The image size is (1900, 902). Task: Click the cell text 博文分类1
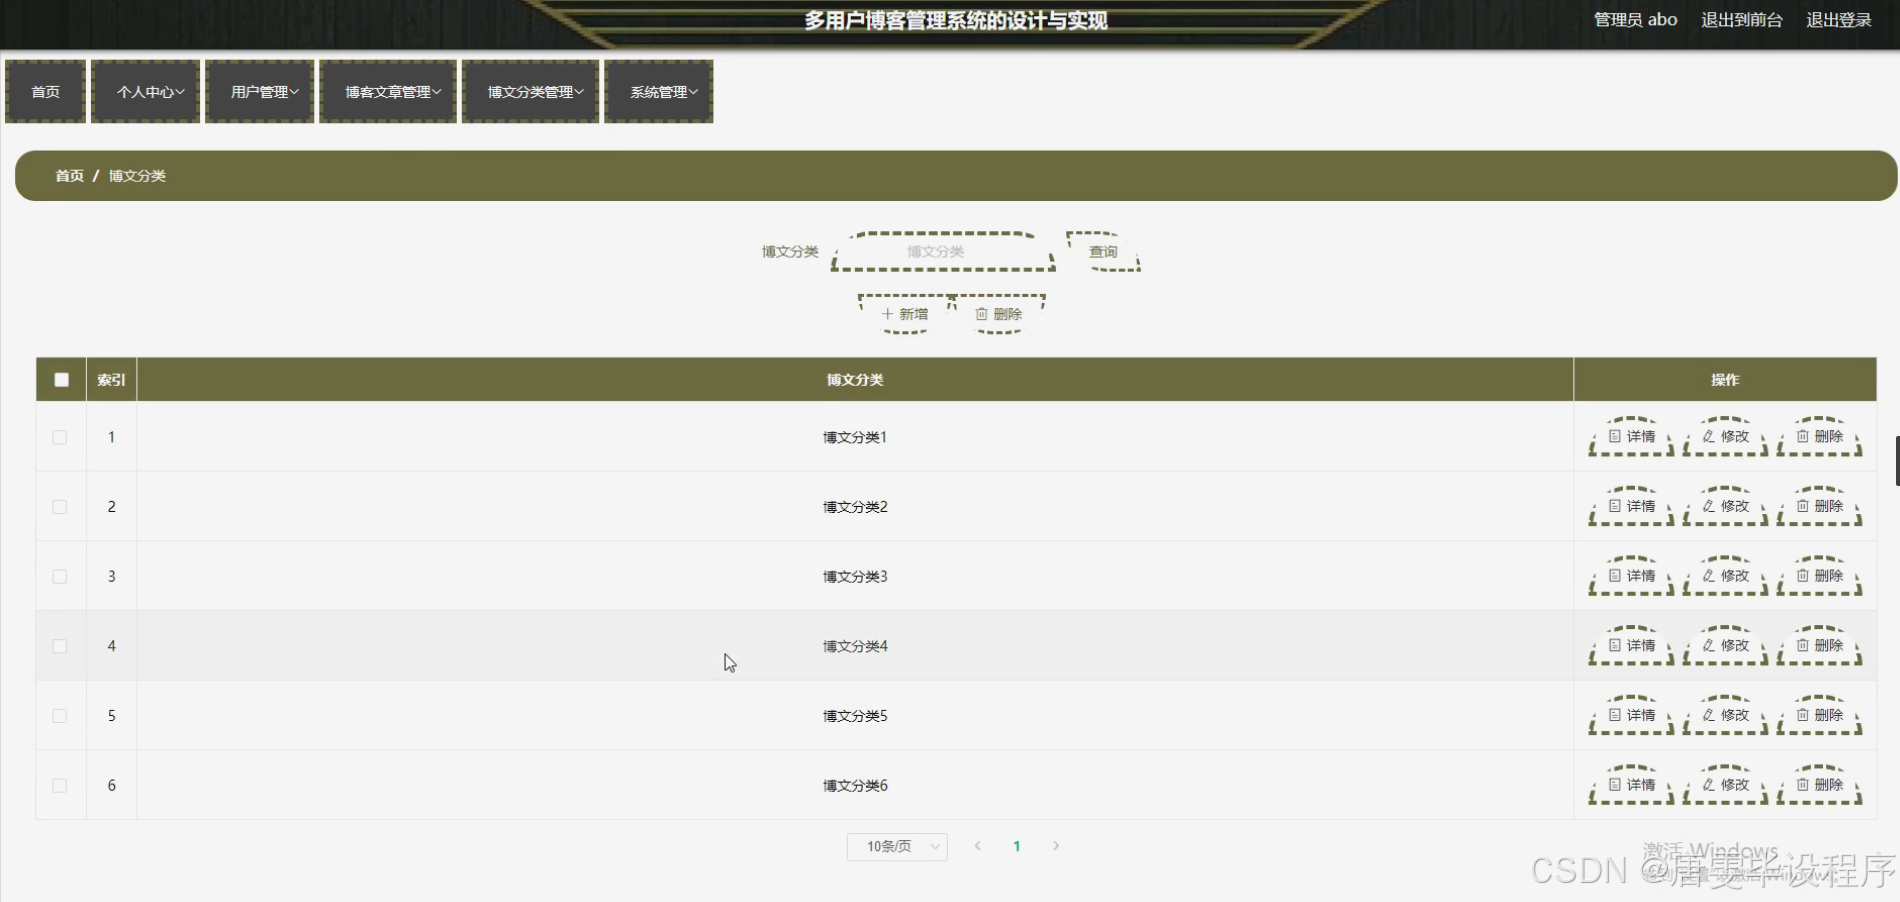[855, 437]
